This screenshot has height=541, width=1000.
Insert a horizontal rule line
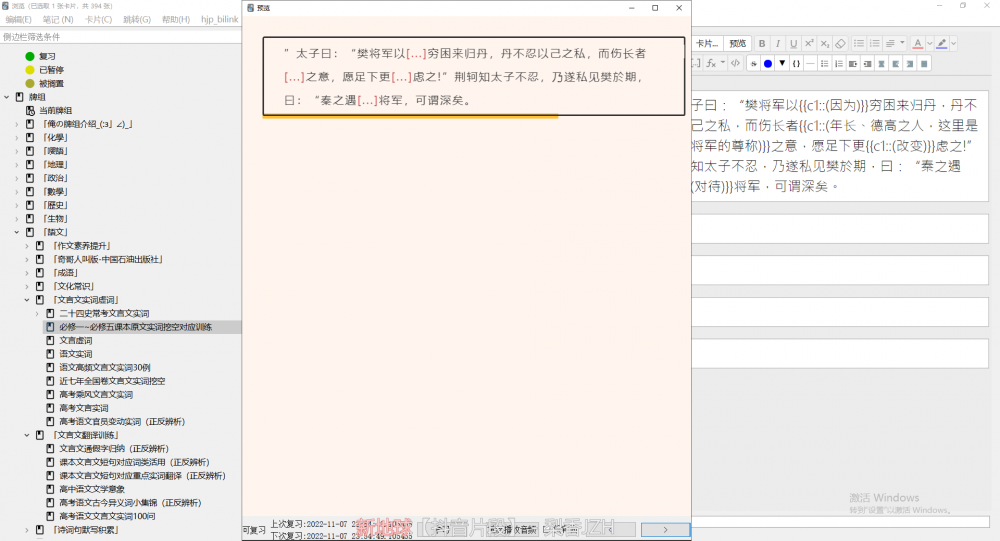[810, 63]
